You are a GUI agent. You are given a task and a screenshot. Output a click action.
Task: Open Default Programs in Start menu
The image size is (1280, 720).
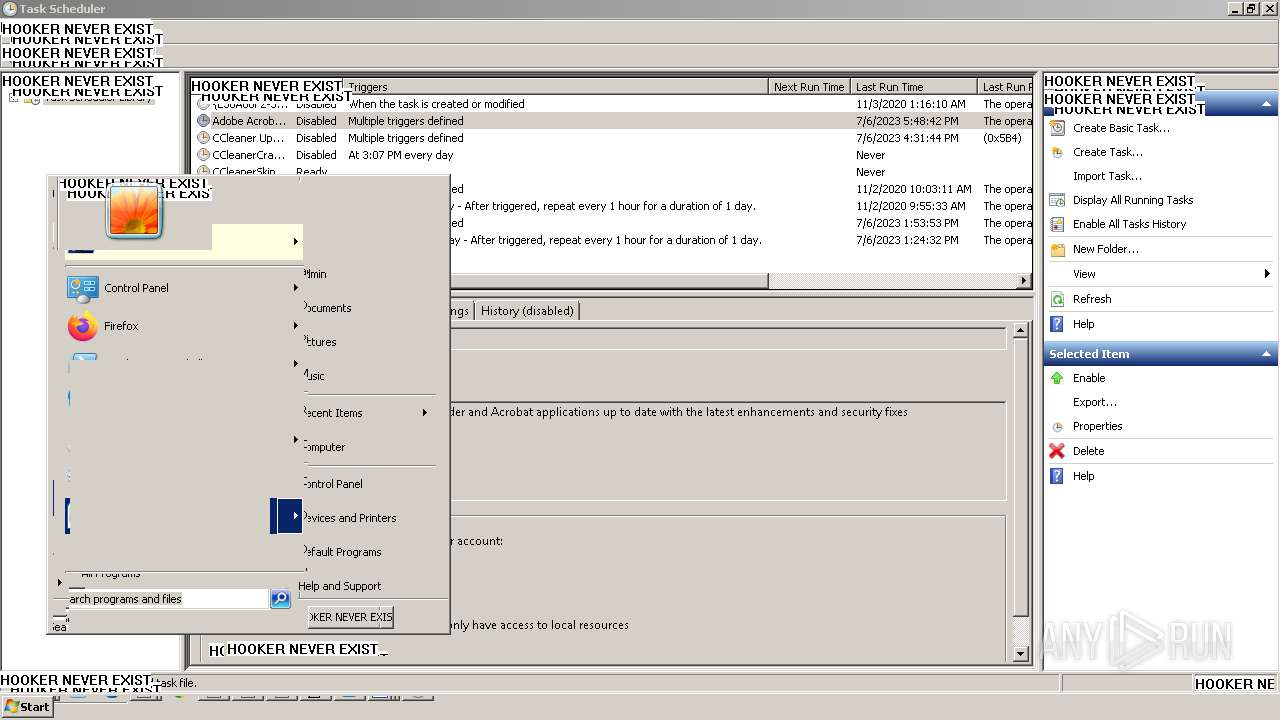341,552
